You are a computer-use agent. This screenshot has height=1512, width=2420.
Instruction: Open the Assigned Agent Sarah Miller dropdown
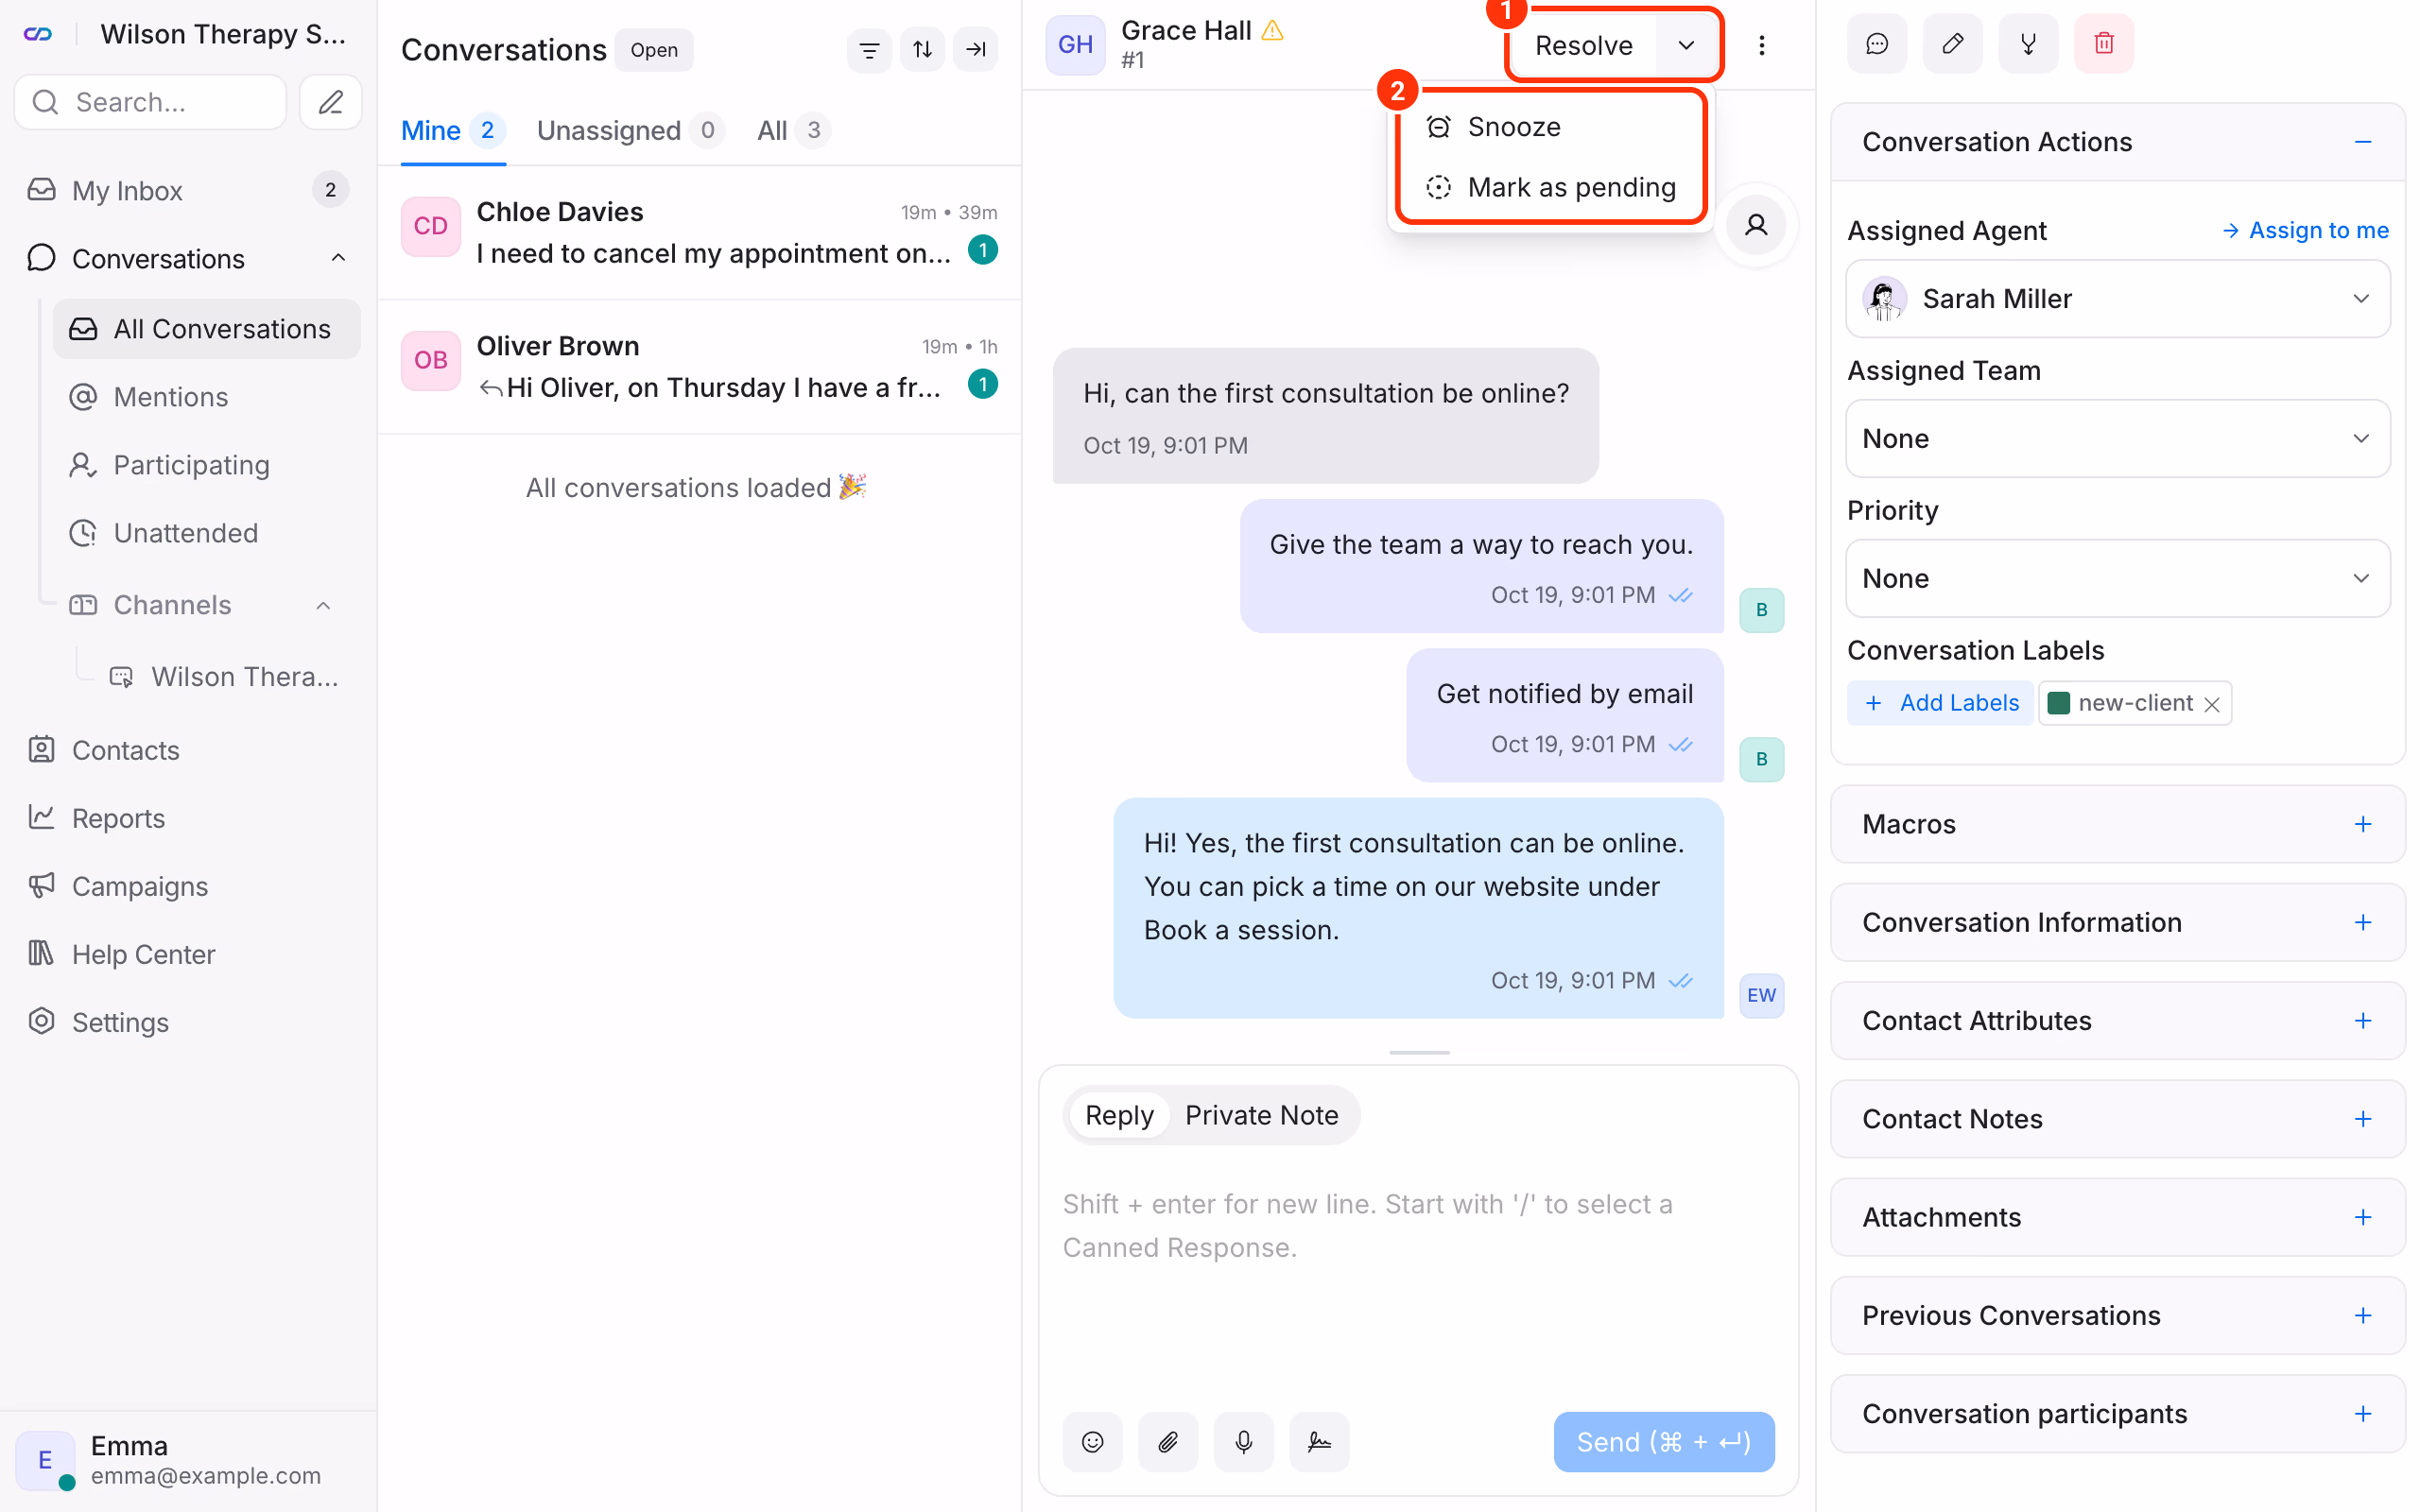[2117, 298]
